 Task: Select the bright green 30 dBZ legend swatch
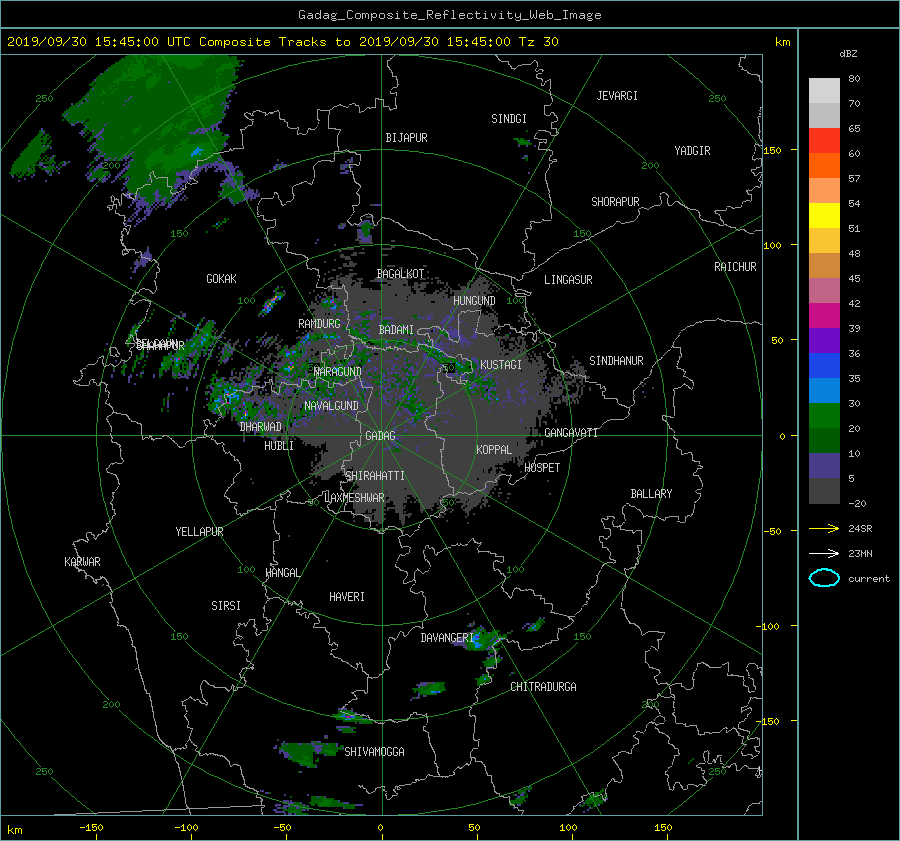(x=824, y=416)
